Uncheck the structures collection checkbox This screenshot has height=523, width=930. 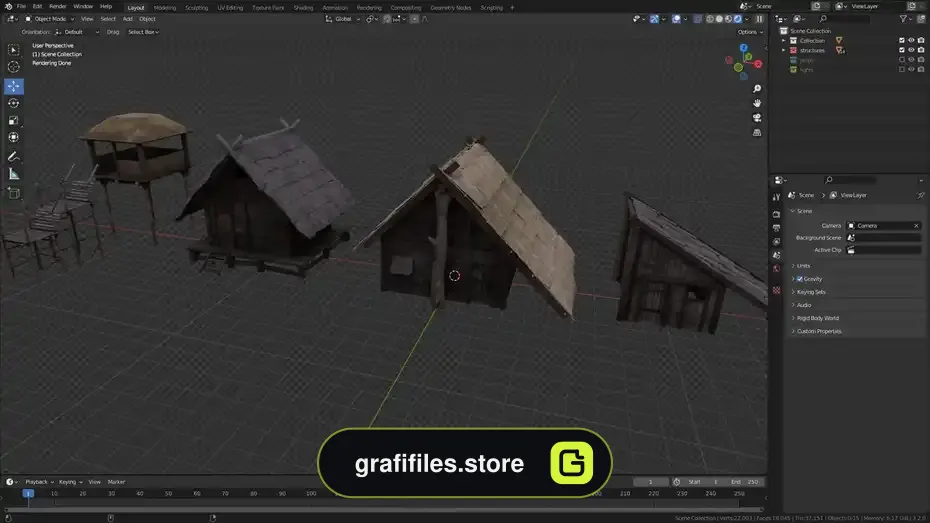902,50
